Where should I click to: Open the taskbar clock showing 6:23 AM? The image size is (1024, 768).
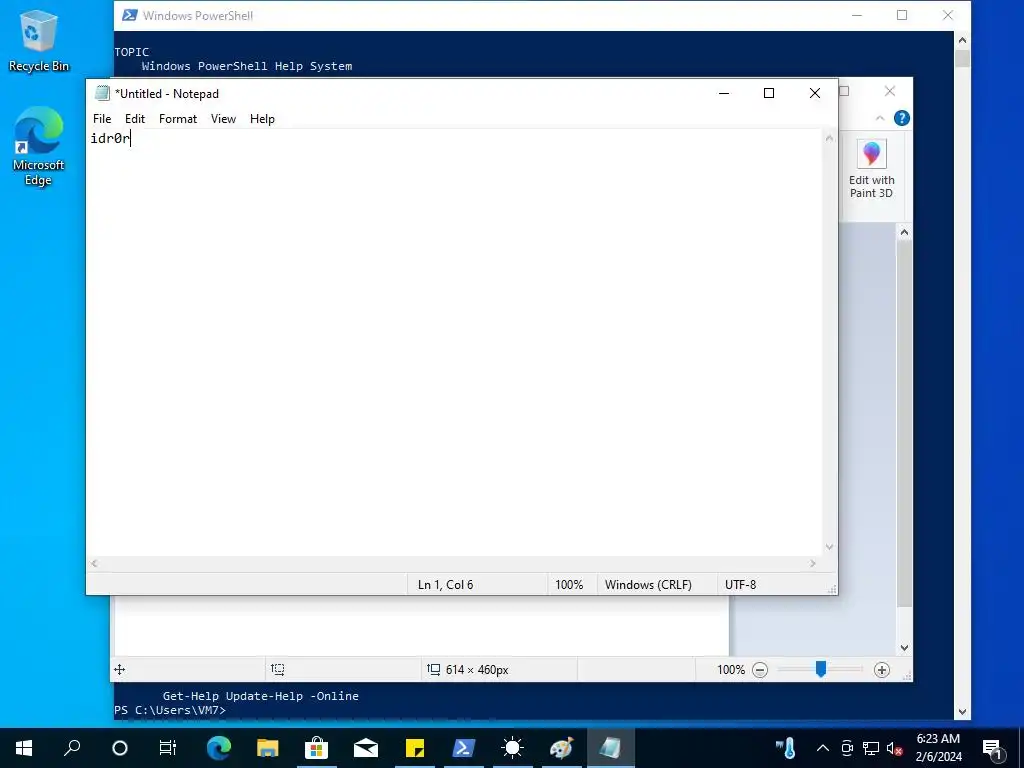[938, 748]
